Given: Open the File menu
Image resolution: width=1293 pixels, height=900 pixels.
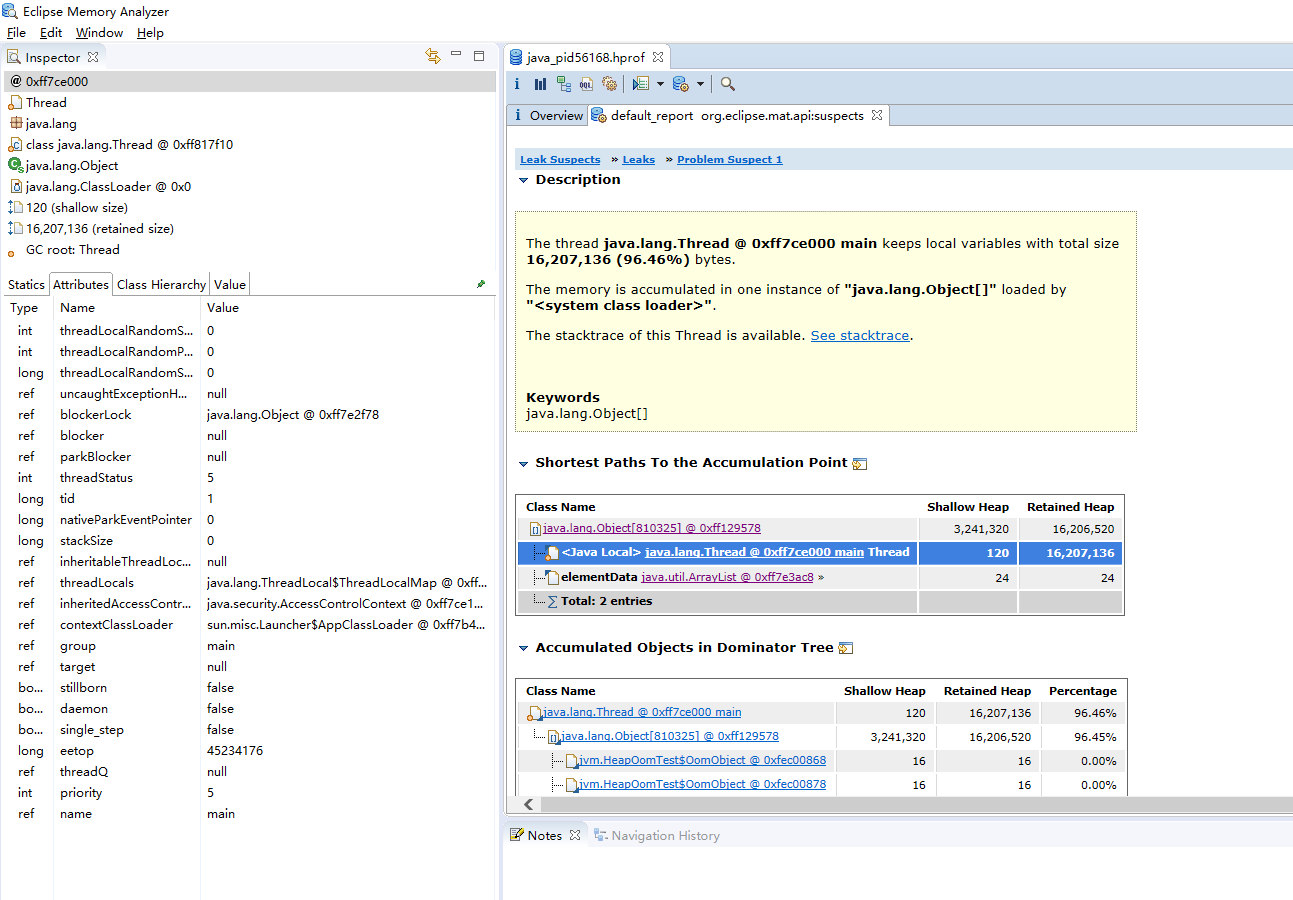Looking at the screenshot, I should pyautogui.click(x=16, y=32).
